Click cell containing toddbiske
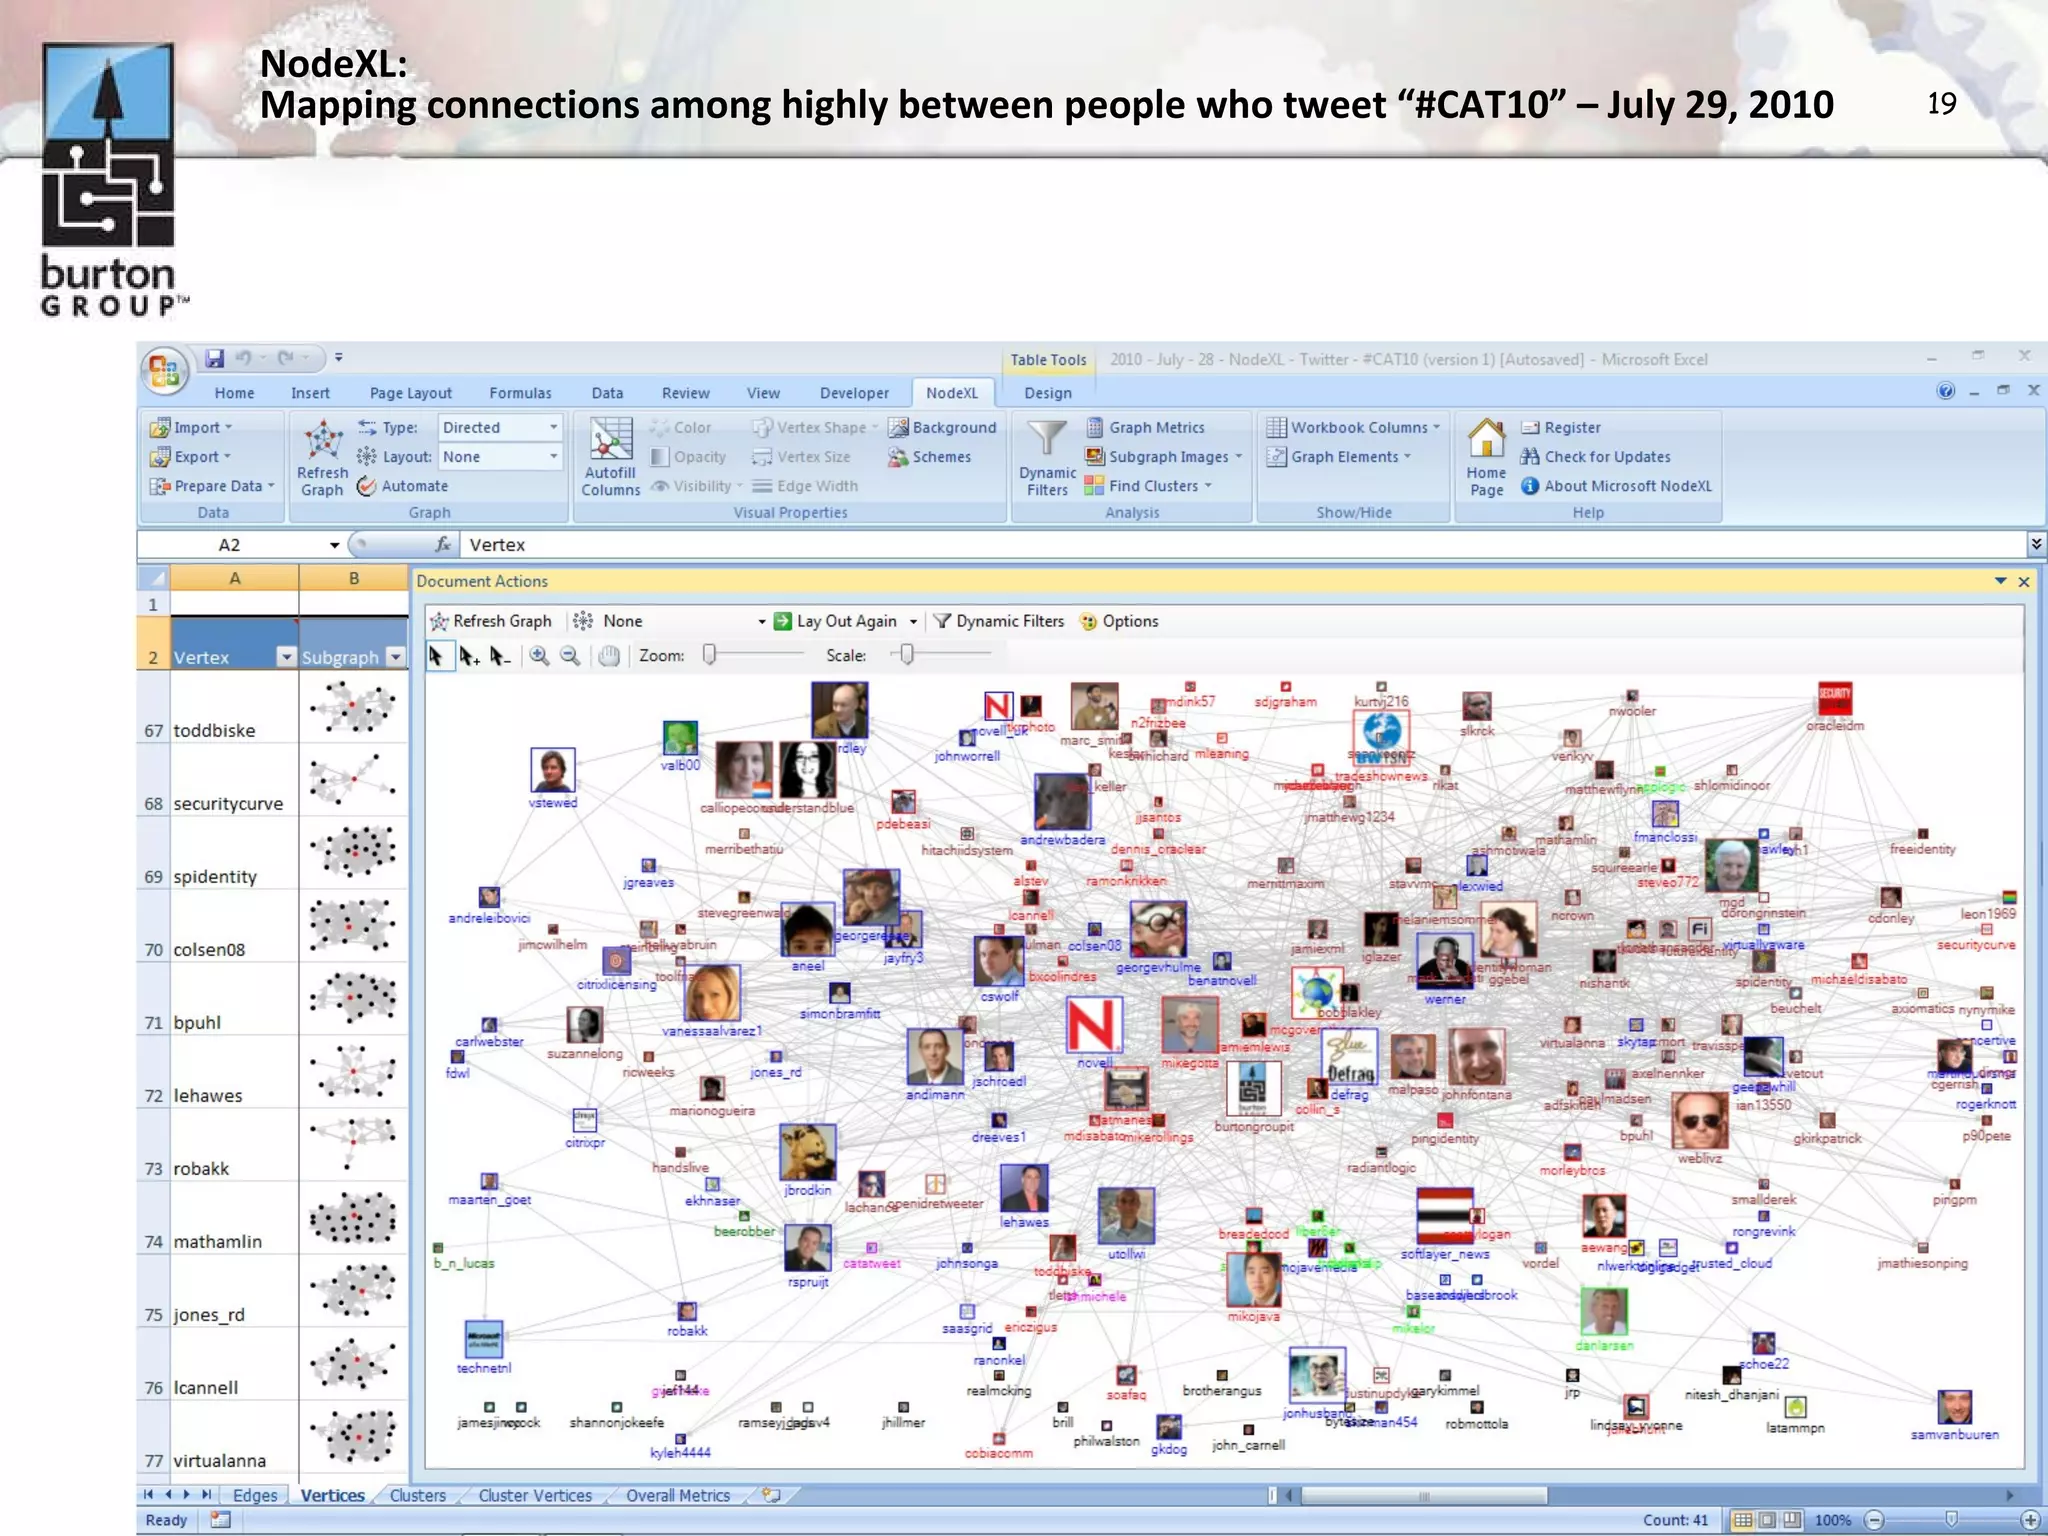The image size is (2048, 1536). [x=234, y=708]
